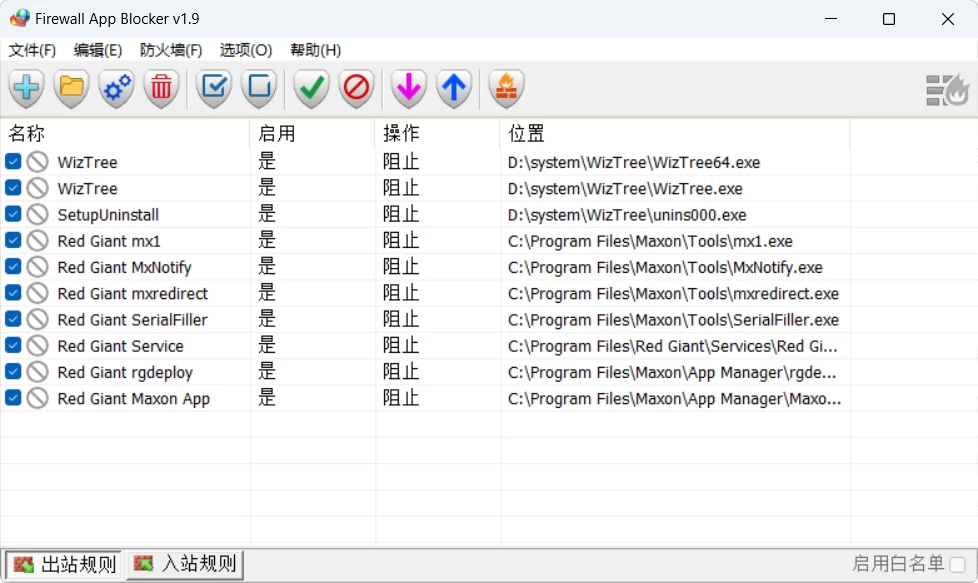Image resolution: width=978 pixels, height=583 pixels.
Task: Click the magenta down arrow icon
Action: (x=409, y=88)
